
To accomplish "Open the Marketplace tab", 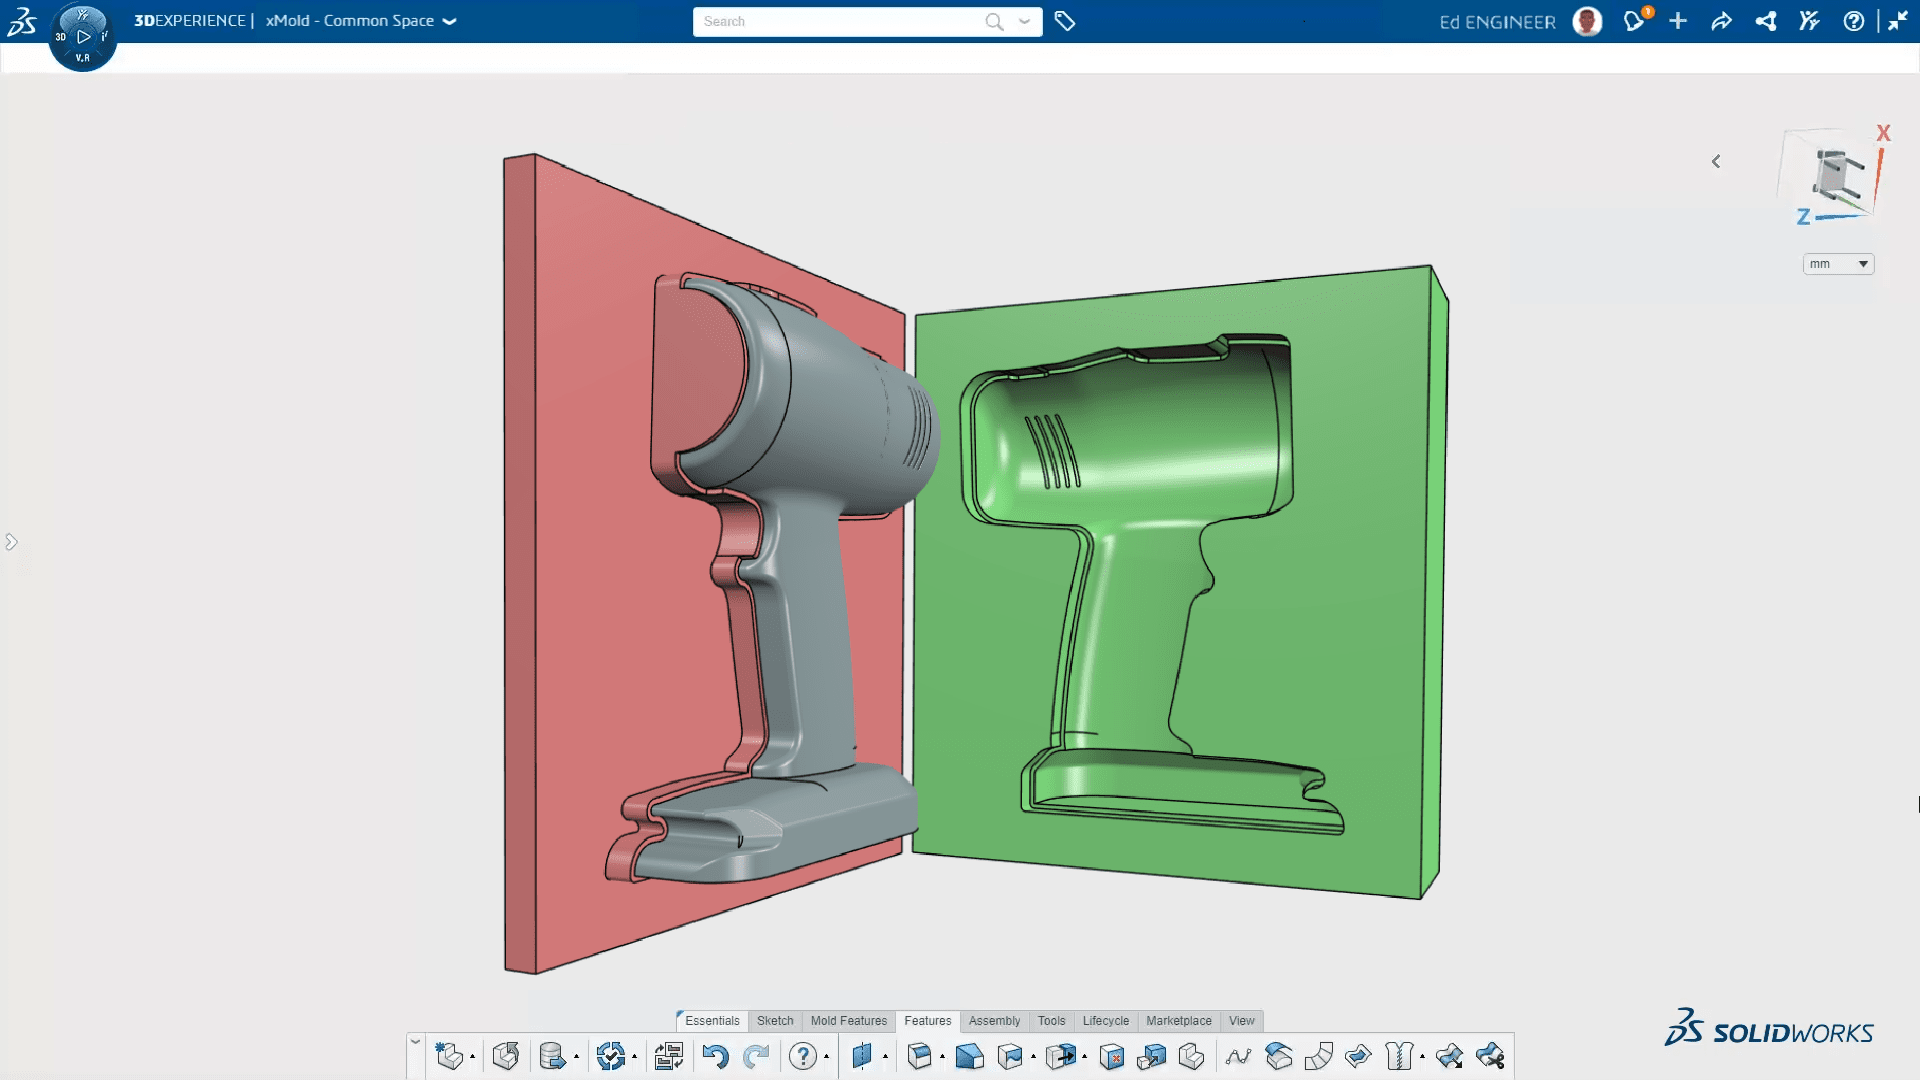I will (x=1178, y=1019).
